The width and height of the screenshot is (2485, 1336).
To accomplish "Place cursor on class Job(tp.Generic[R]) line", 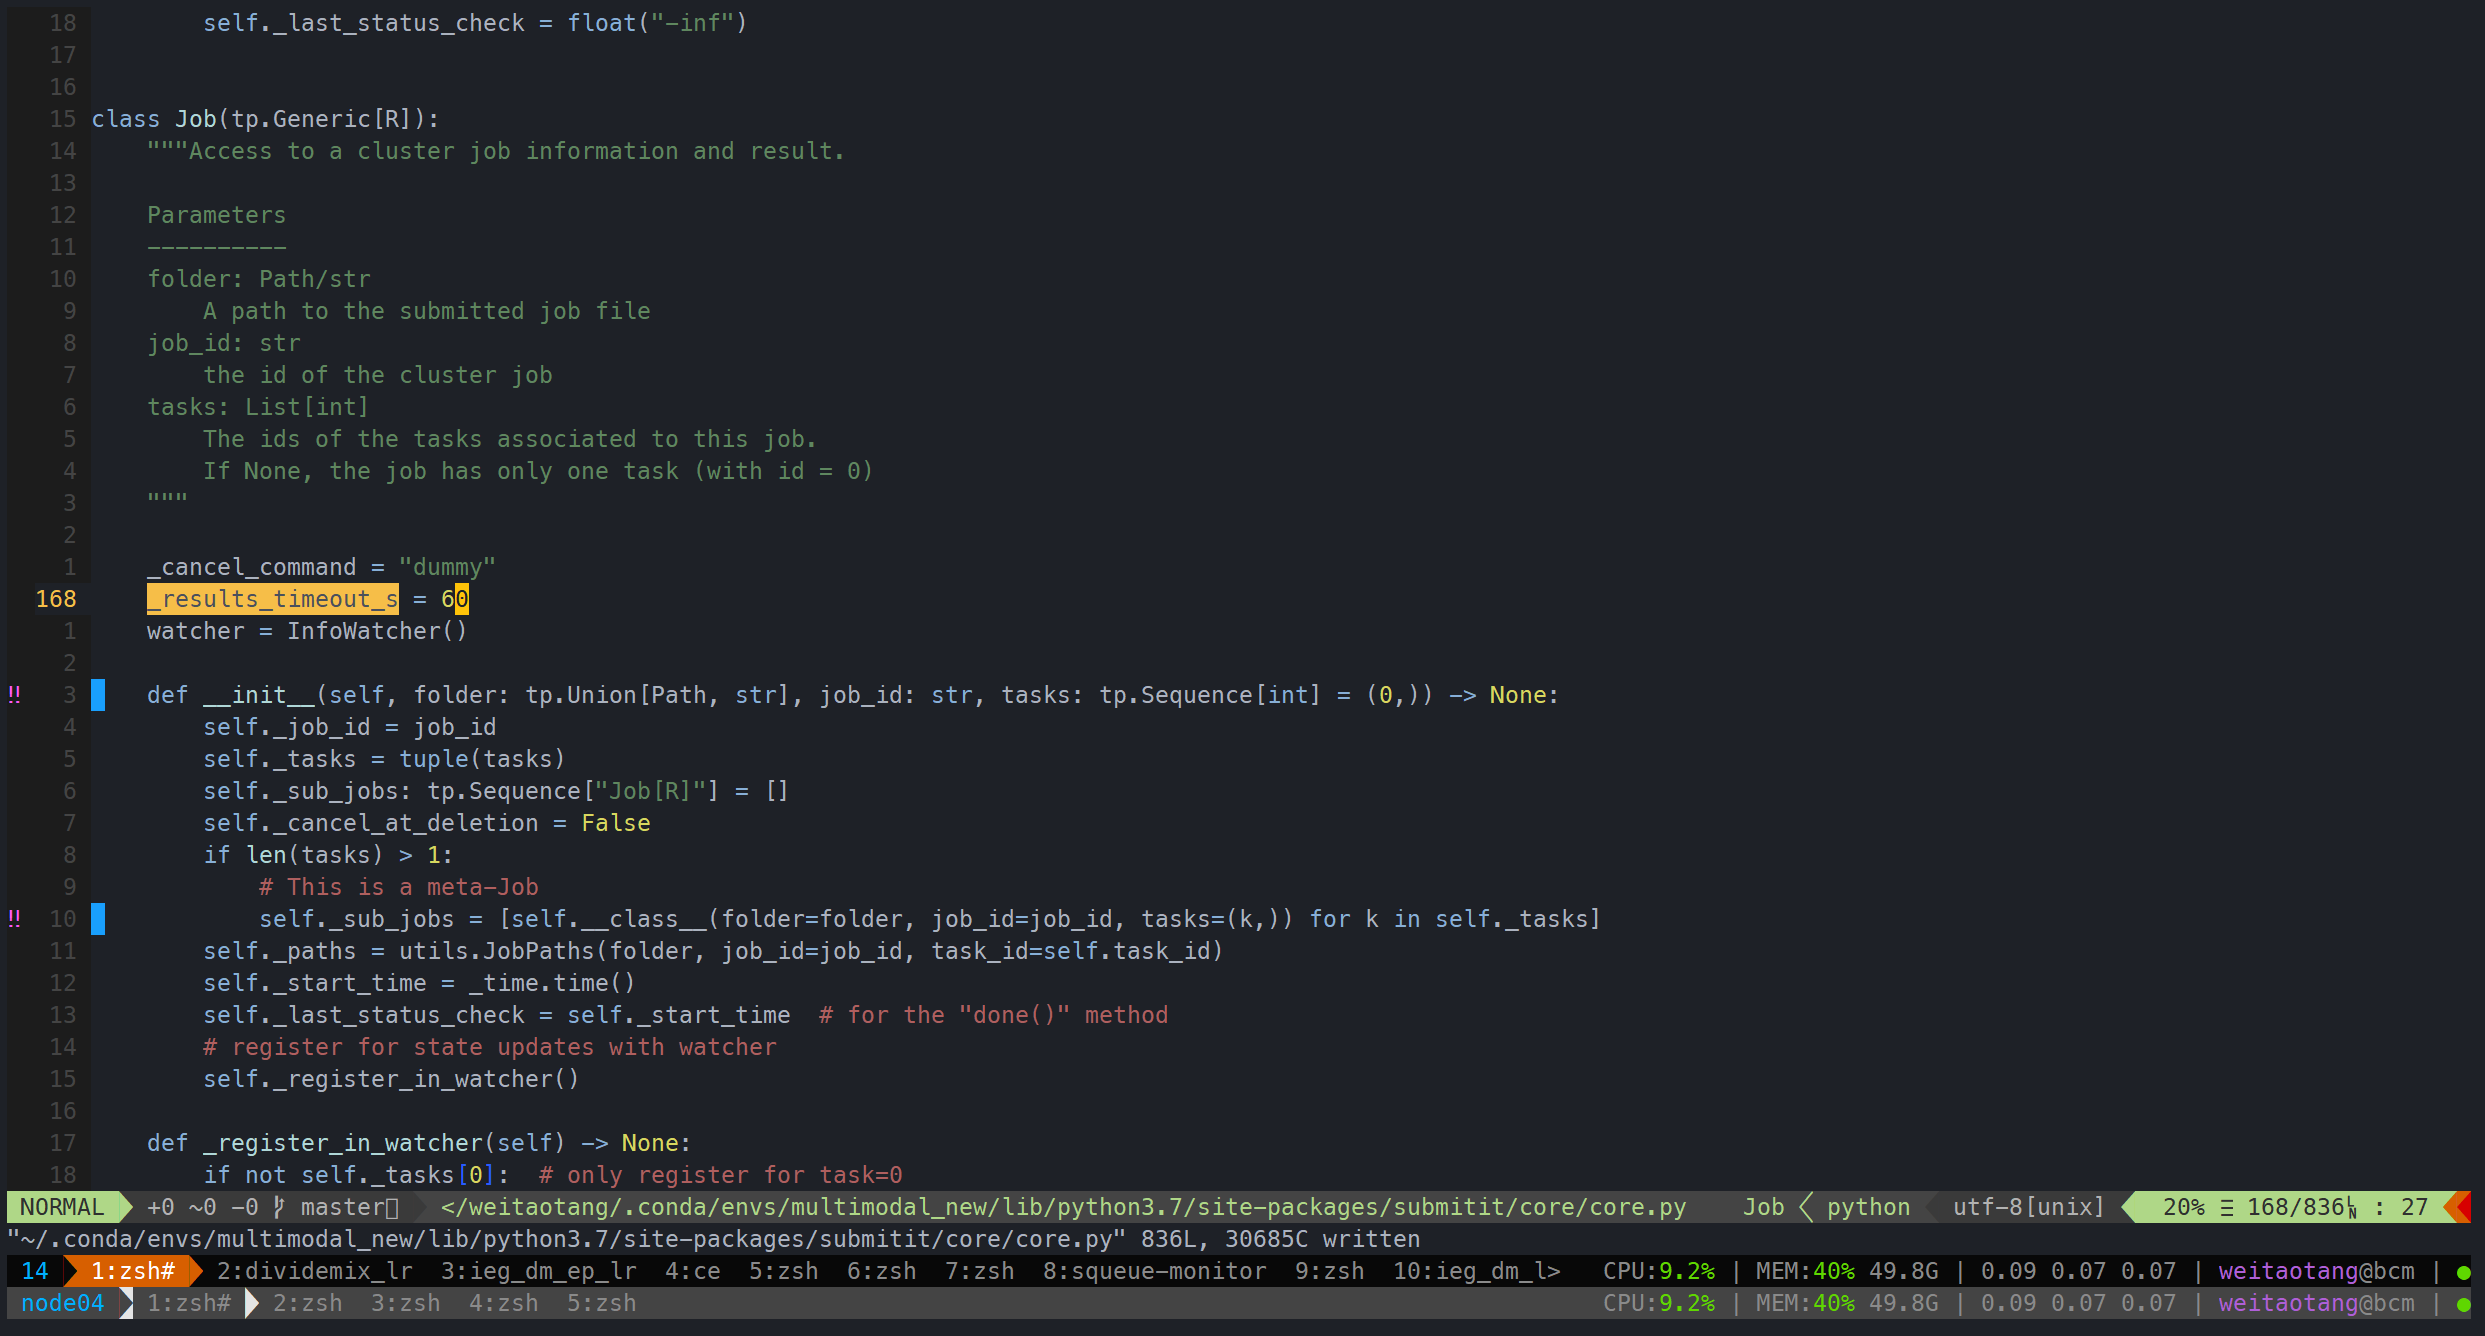I will [x=265, y=119].
